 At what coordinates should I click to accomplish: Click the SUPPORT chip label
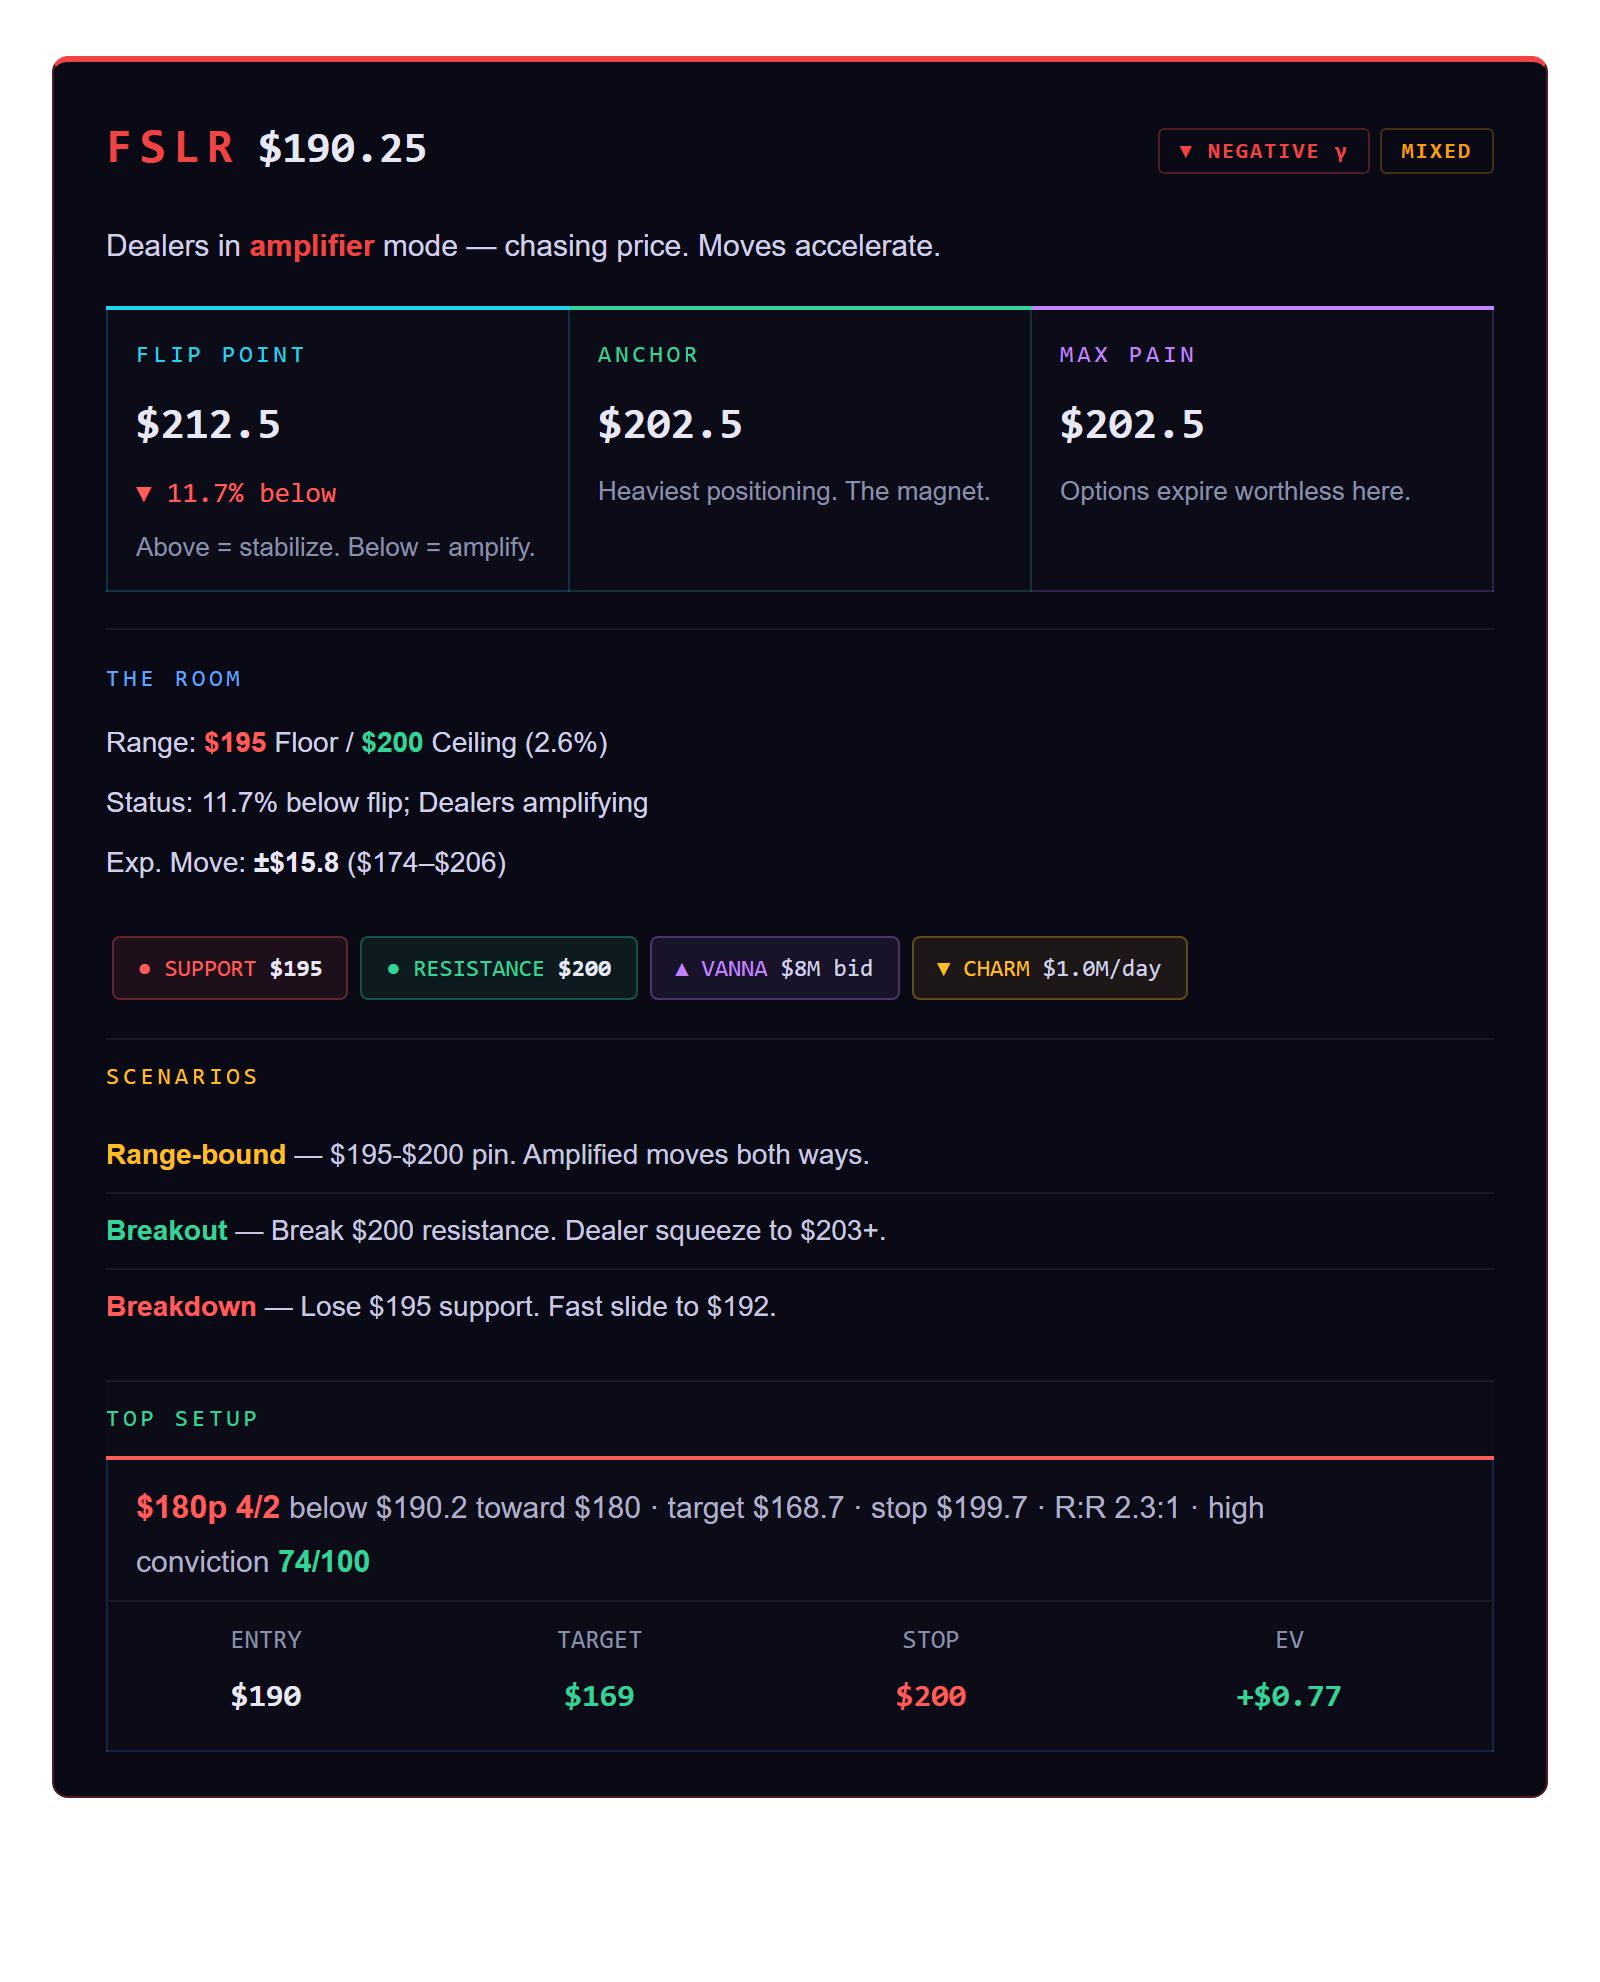click(210, 969)
